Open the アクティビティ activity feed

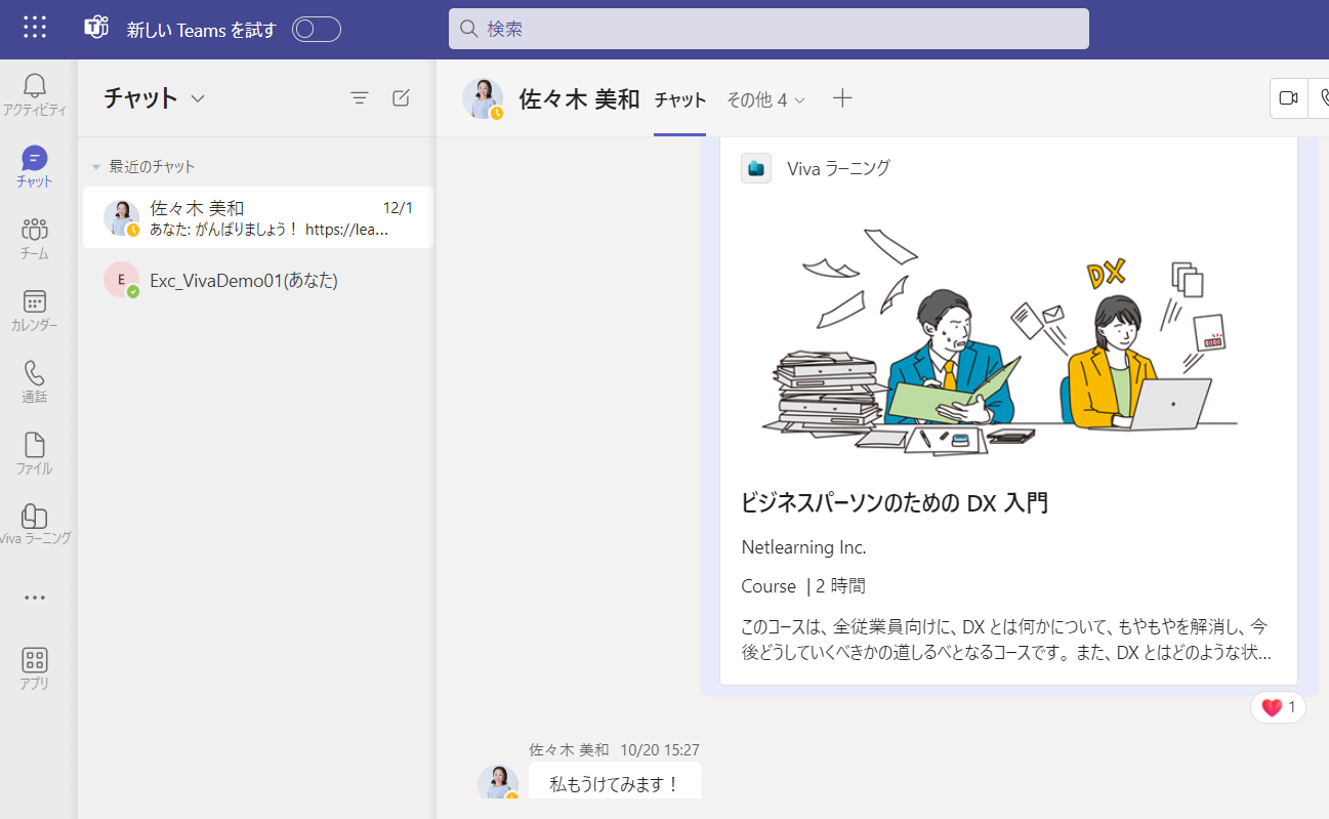(x=35, y=95)
